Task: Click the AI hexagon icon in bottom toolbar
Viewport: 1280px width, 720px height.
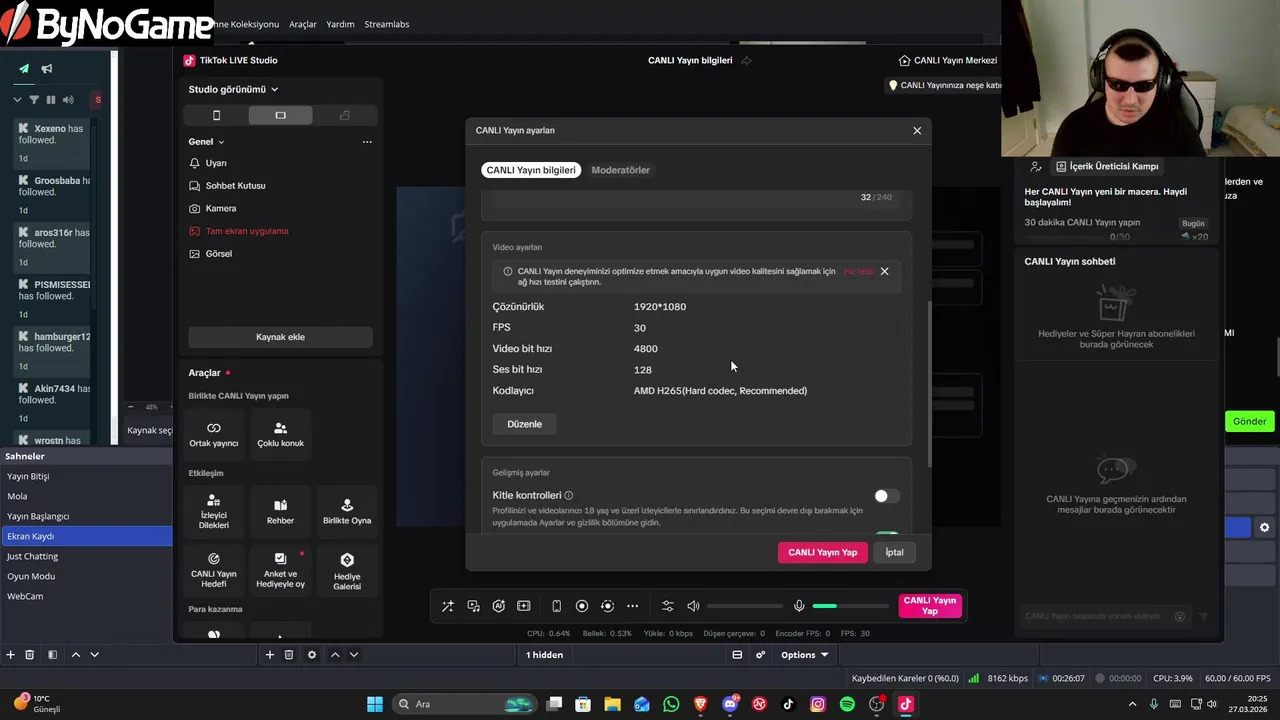Action: (498, 606)
